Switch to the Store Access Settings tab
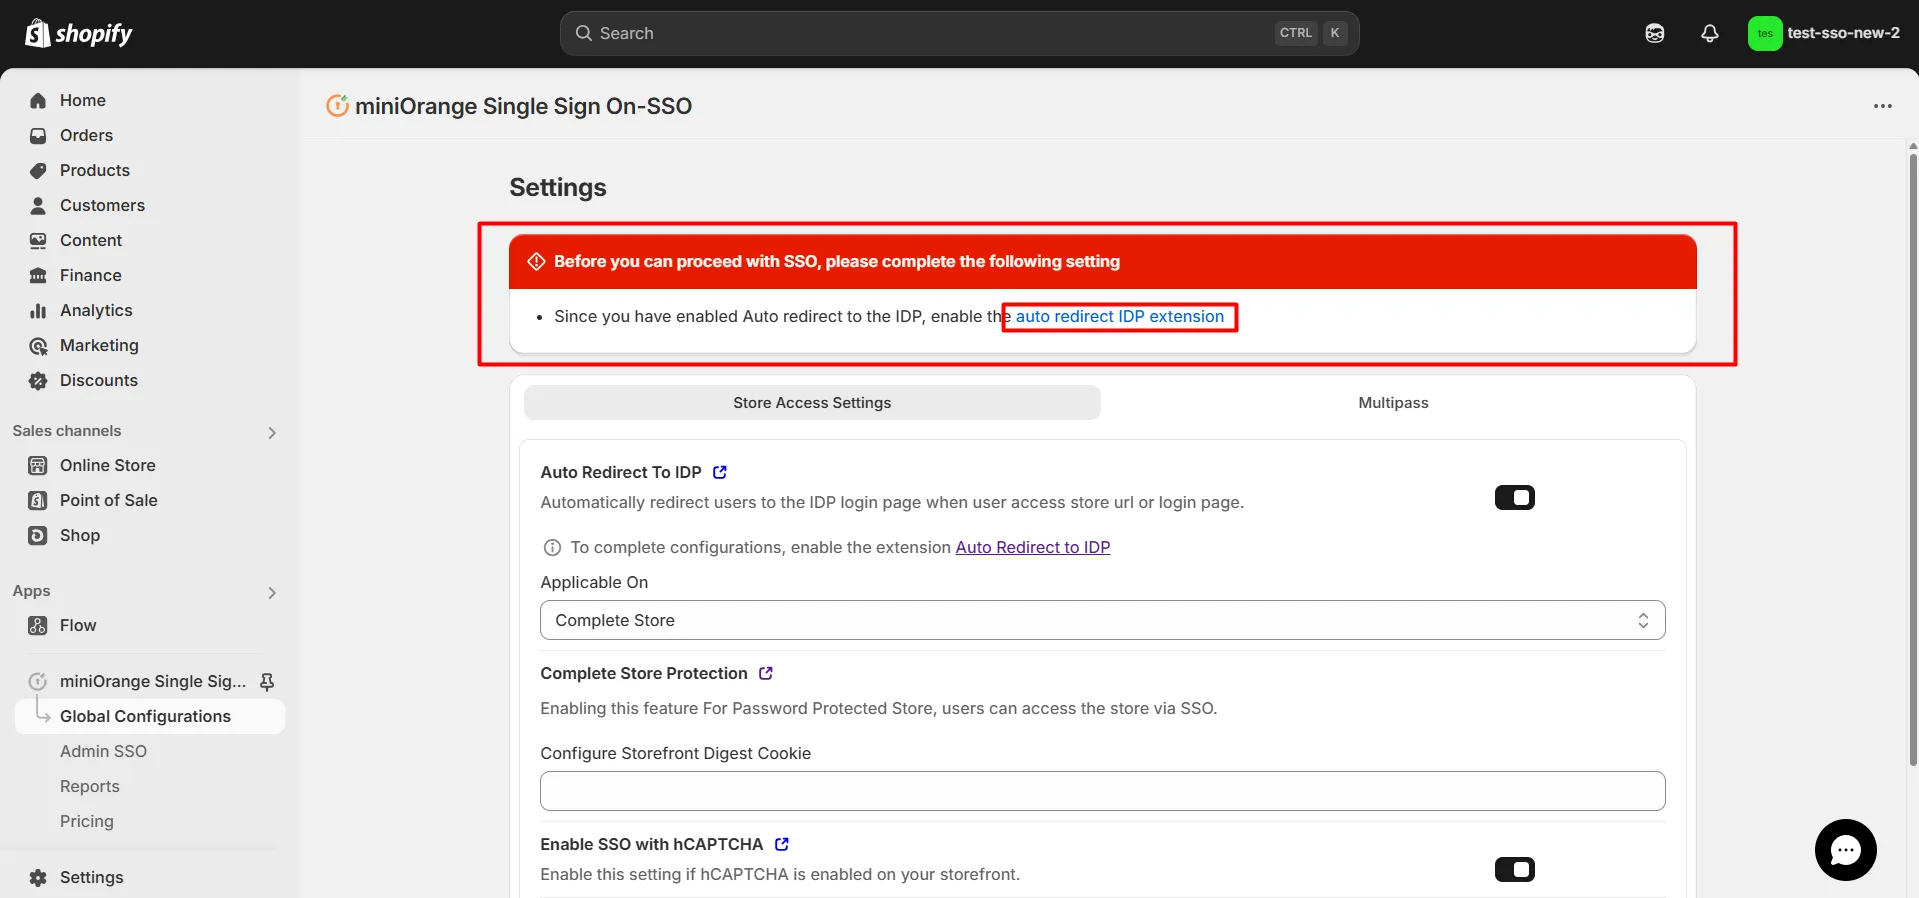This screenshot has width=1919, height=898. pyautogui.click(x=812, y=402)
